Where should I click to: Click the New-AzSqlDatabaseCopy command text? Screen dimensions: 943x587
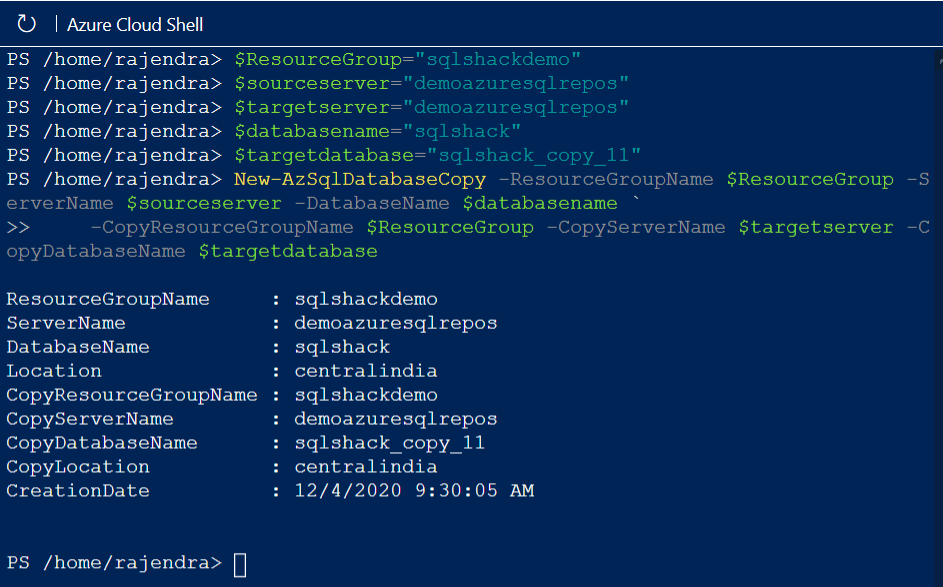point(360,180)
